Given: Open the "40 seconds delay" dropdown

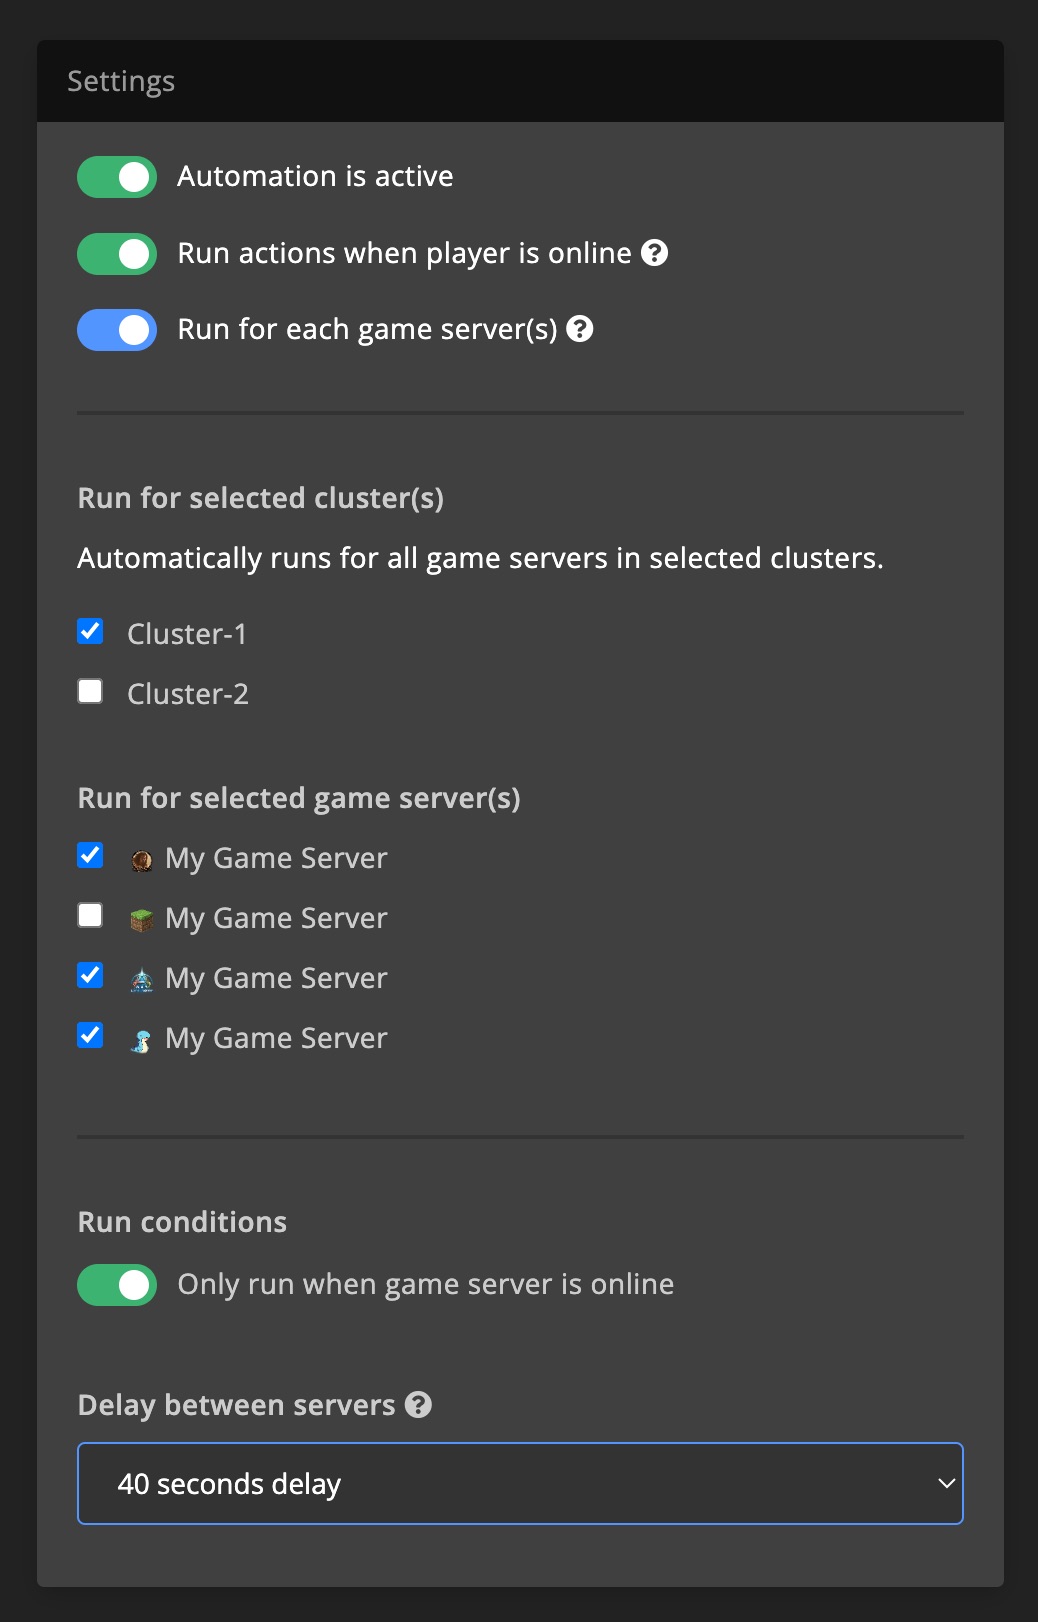Looking at the screenshot, I should point(520,1484).
